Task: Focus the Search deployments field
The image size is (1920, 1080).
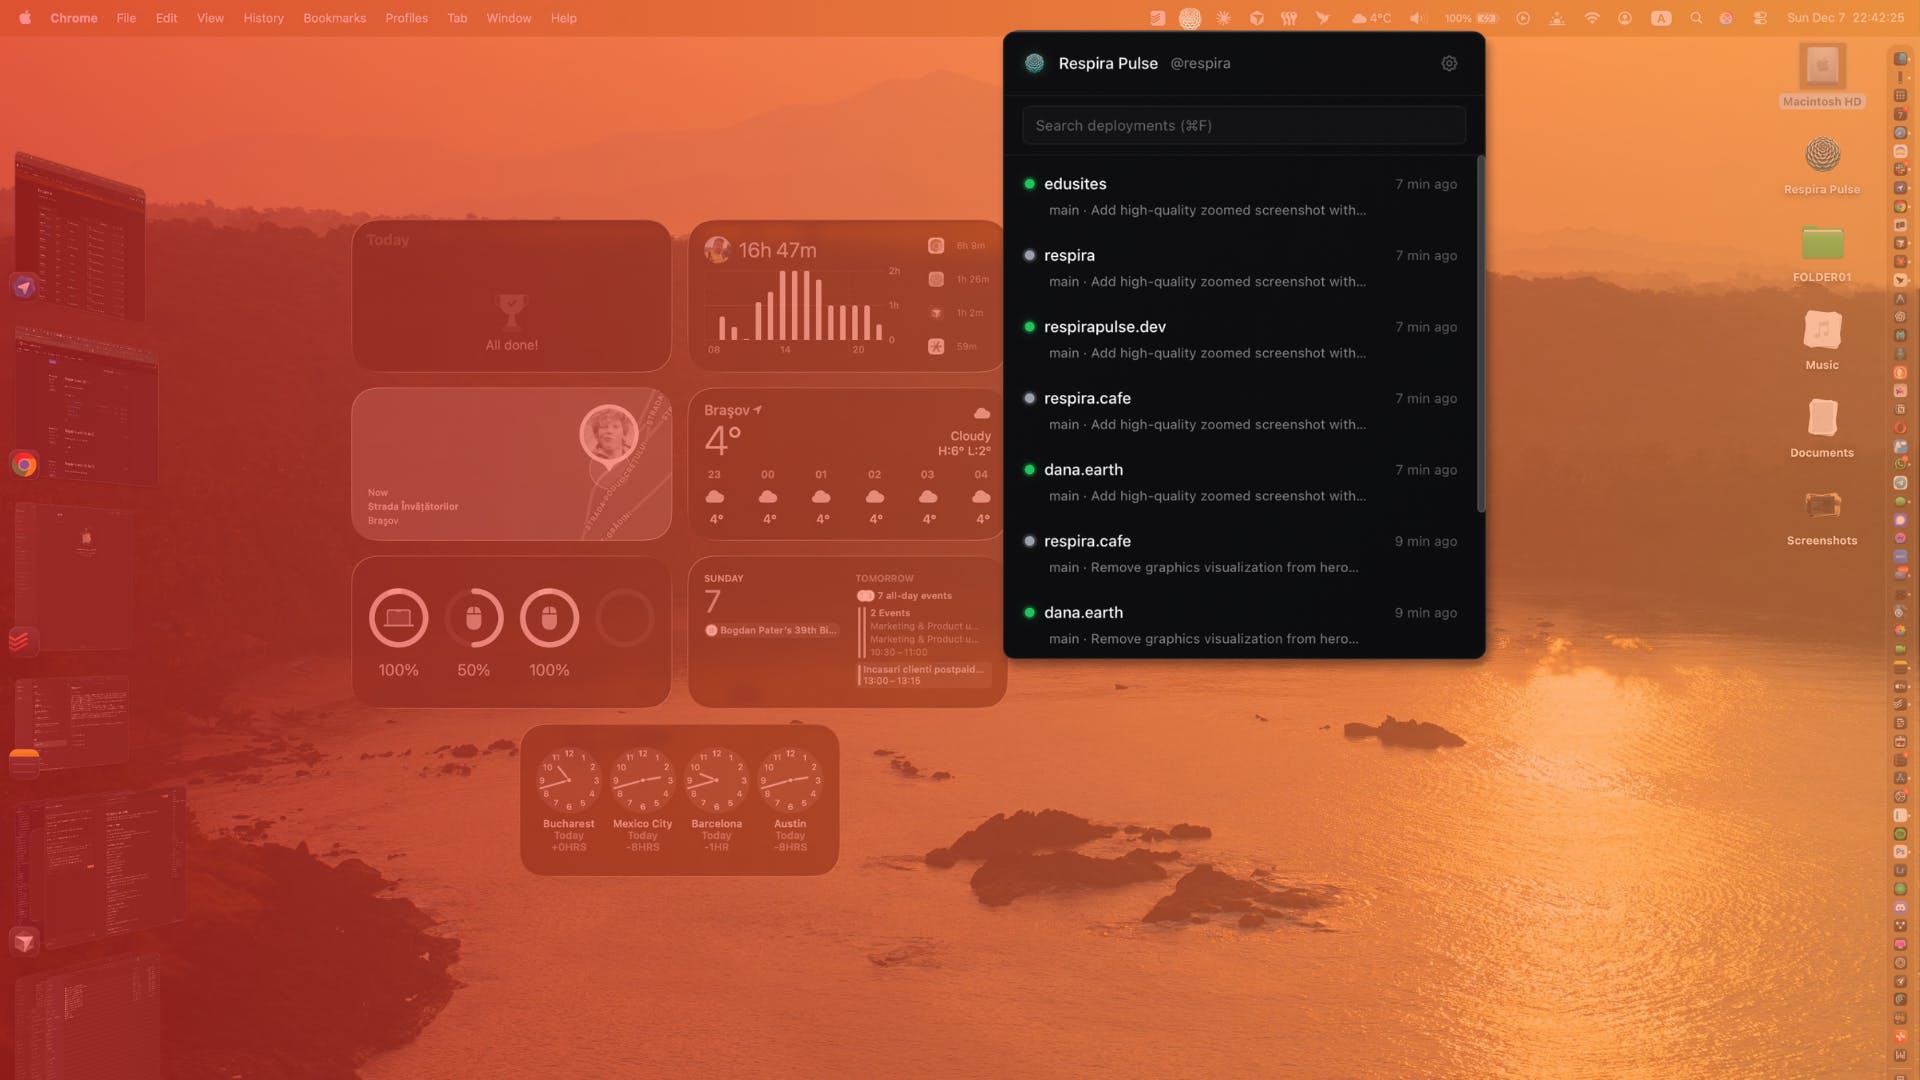Action: point(1243,125)
